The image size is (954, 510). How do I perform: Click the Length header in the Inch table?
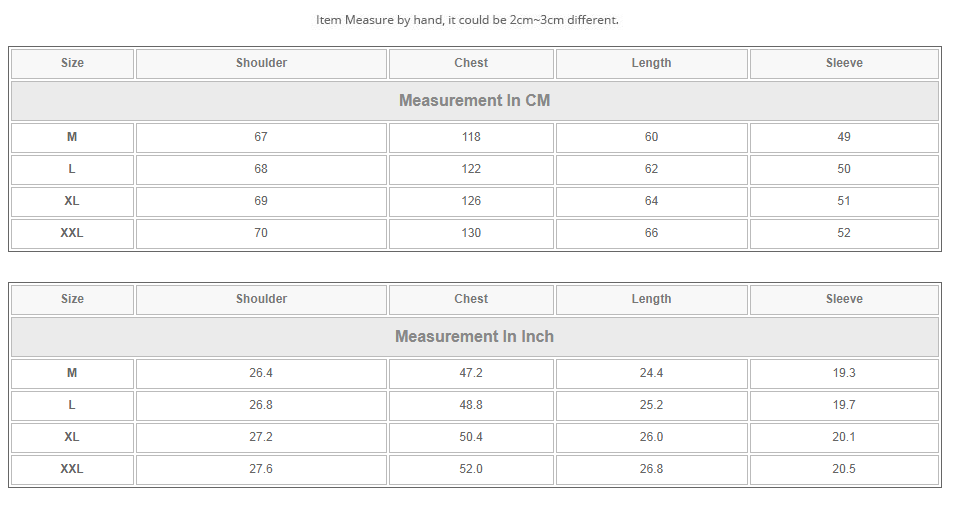(651, 299)
